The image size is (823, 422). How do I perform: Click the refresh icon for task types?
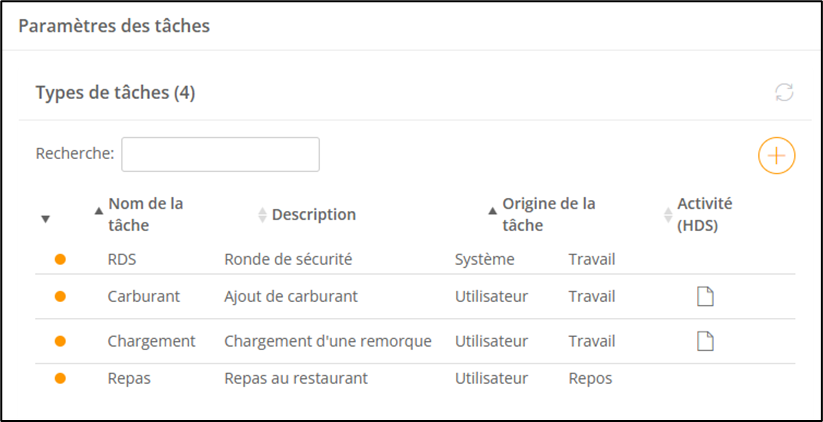(784, 93)
